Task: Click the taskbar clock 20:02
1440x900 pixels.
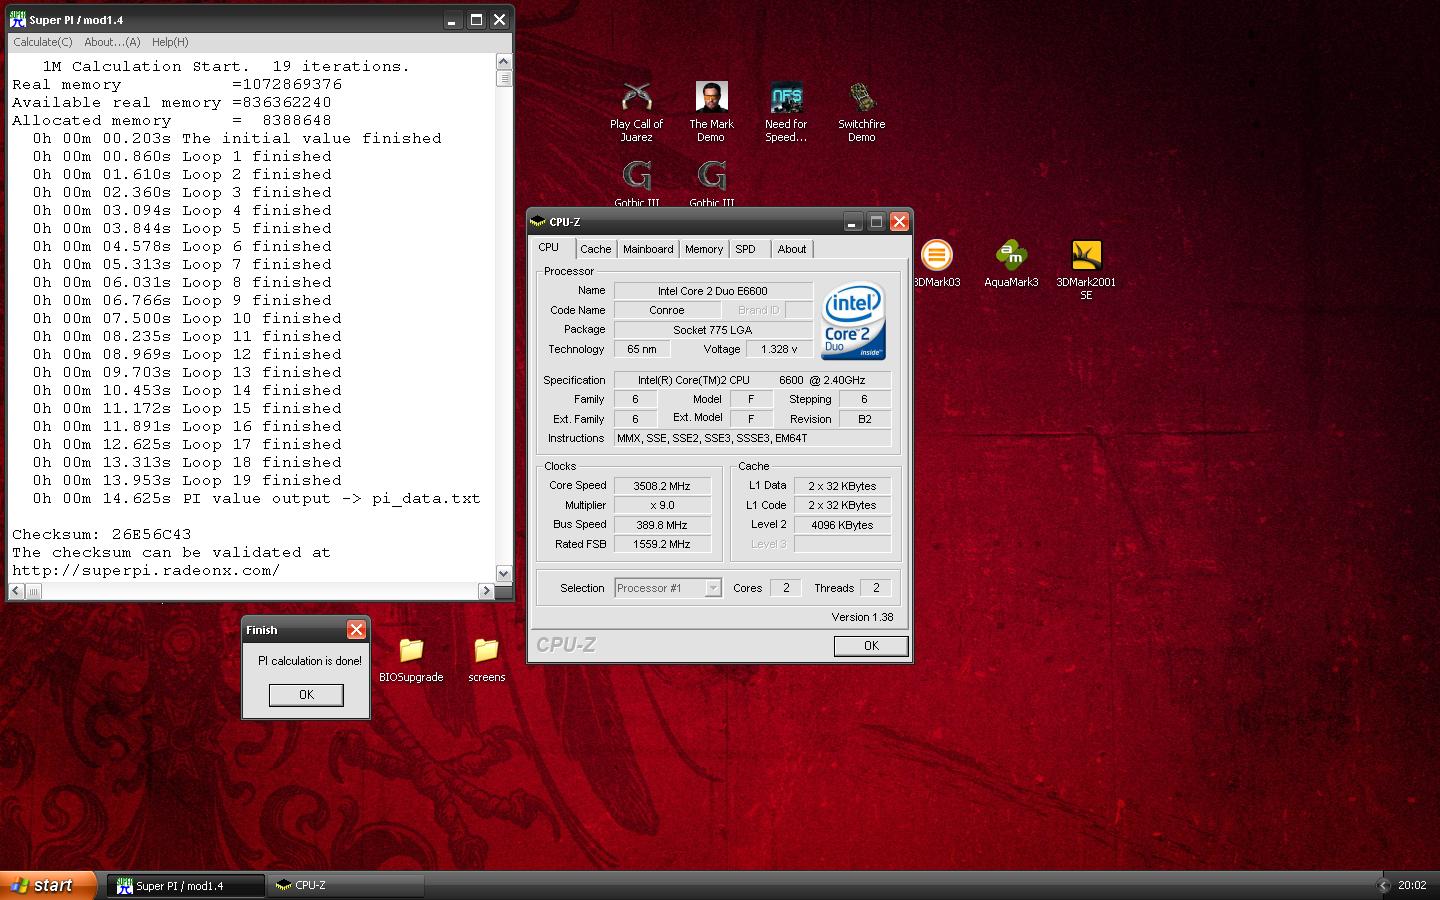Action: (x=1412, y=885)
